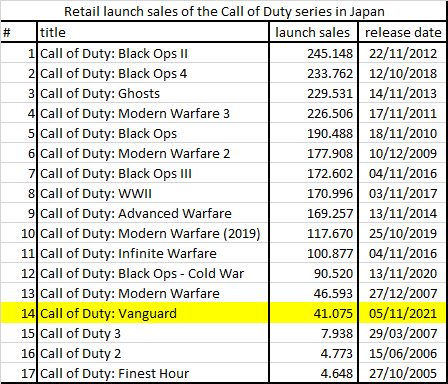Click the 'release date' column header
The height and width of the screenshot is (384, 448).
point(403,32)
